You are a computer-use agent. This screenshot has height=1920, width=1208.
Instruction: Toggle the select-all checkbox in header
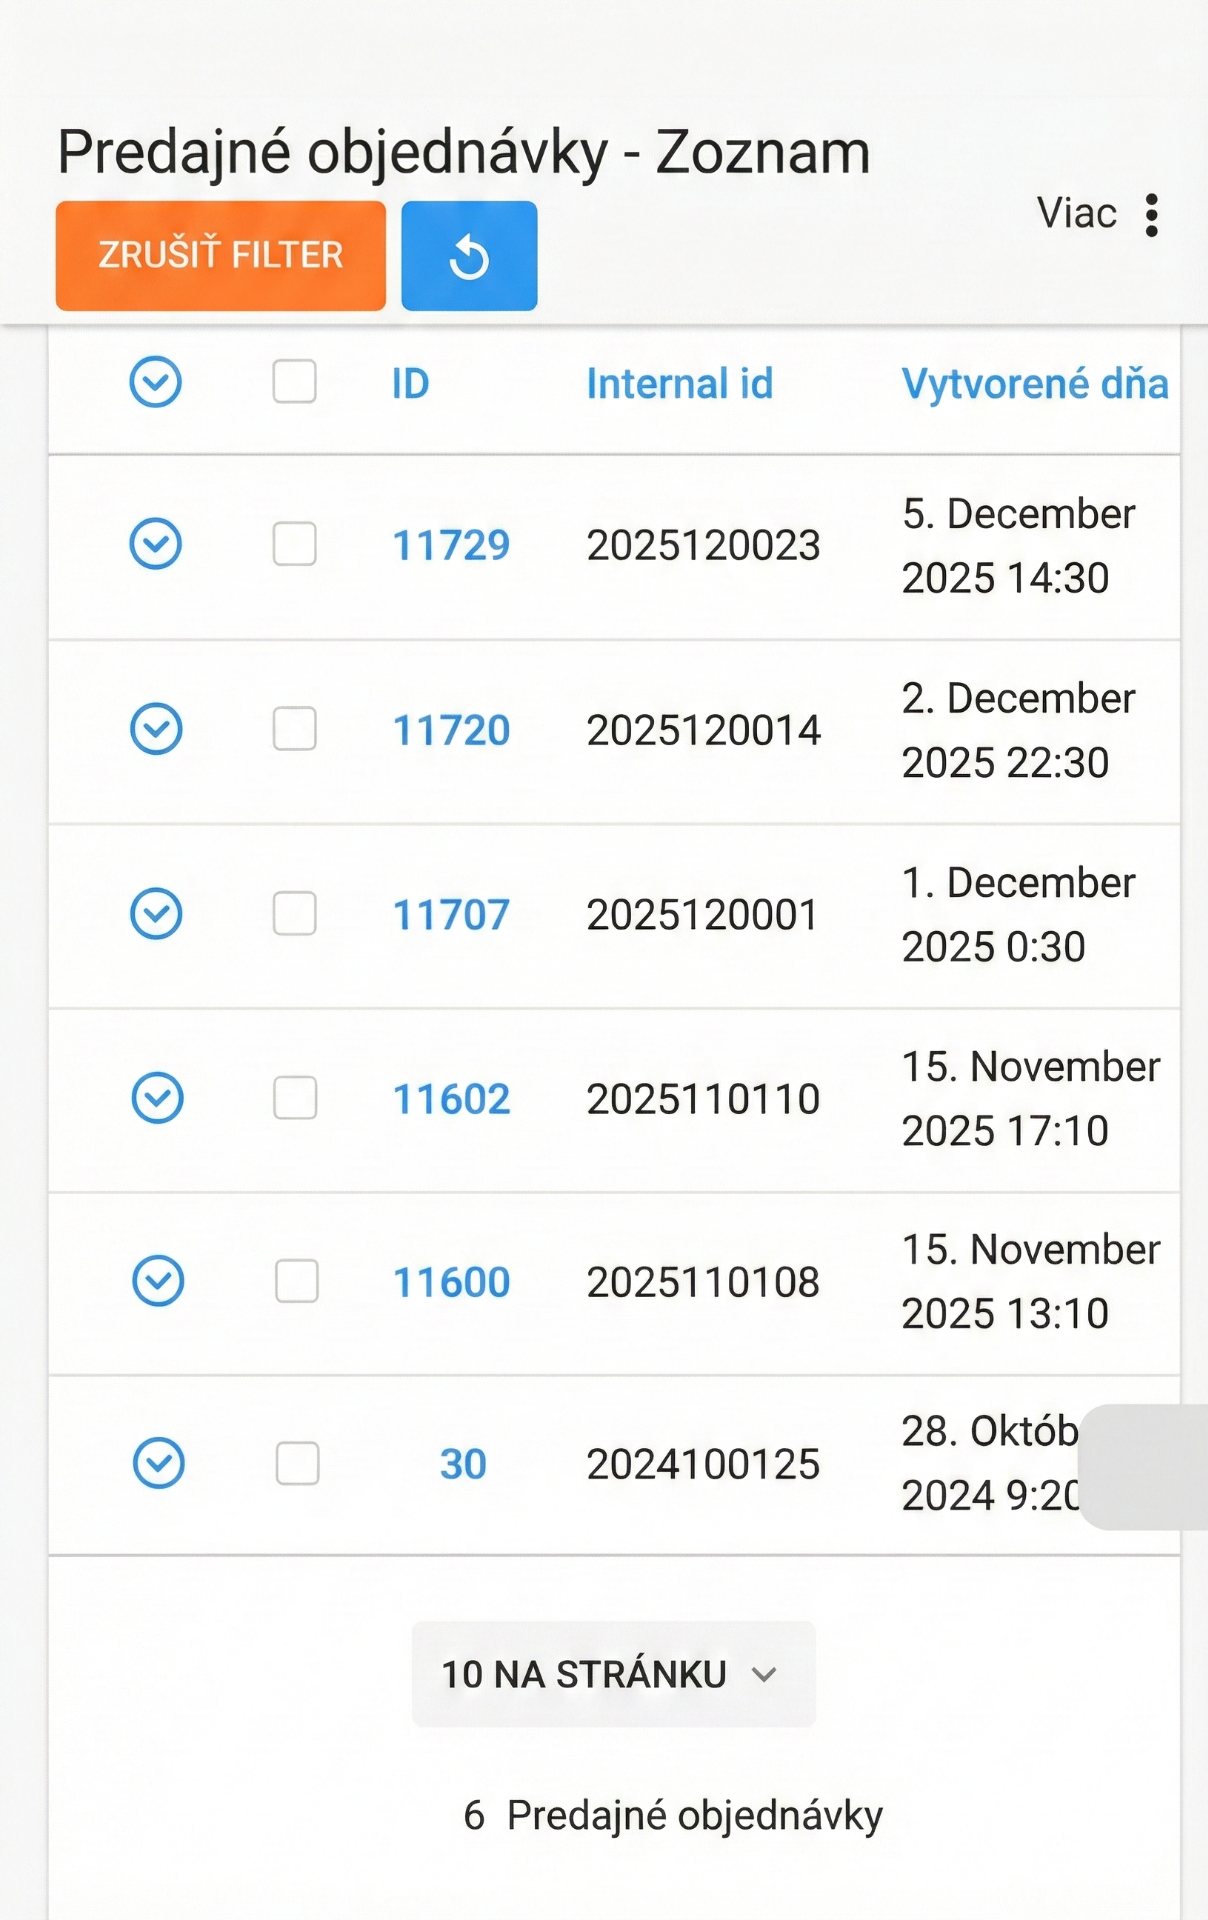coord(295,382)
